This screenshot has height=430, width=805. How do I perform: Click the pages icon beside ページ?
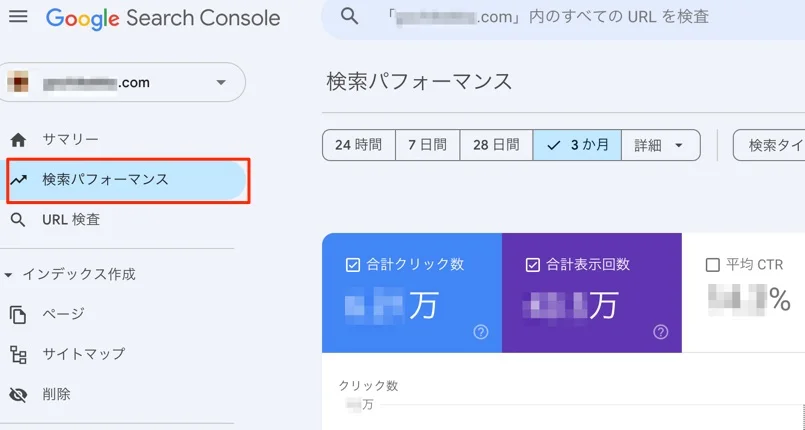pos(18,315)
